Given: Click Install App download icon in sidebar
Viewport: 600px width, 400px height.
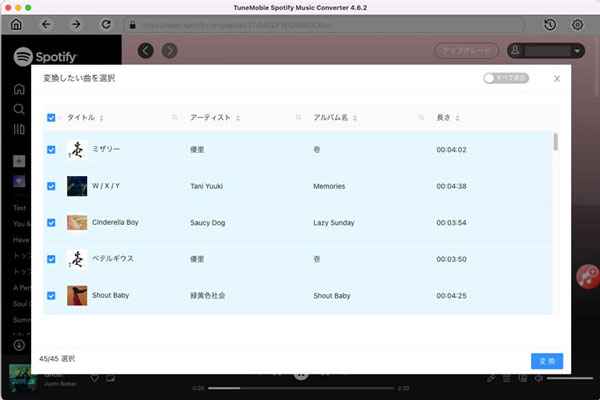Looking at the screenshot, I should tap(19, 345).
